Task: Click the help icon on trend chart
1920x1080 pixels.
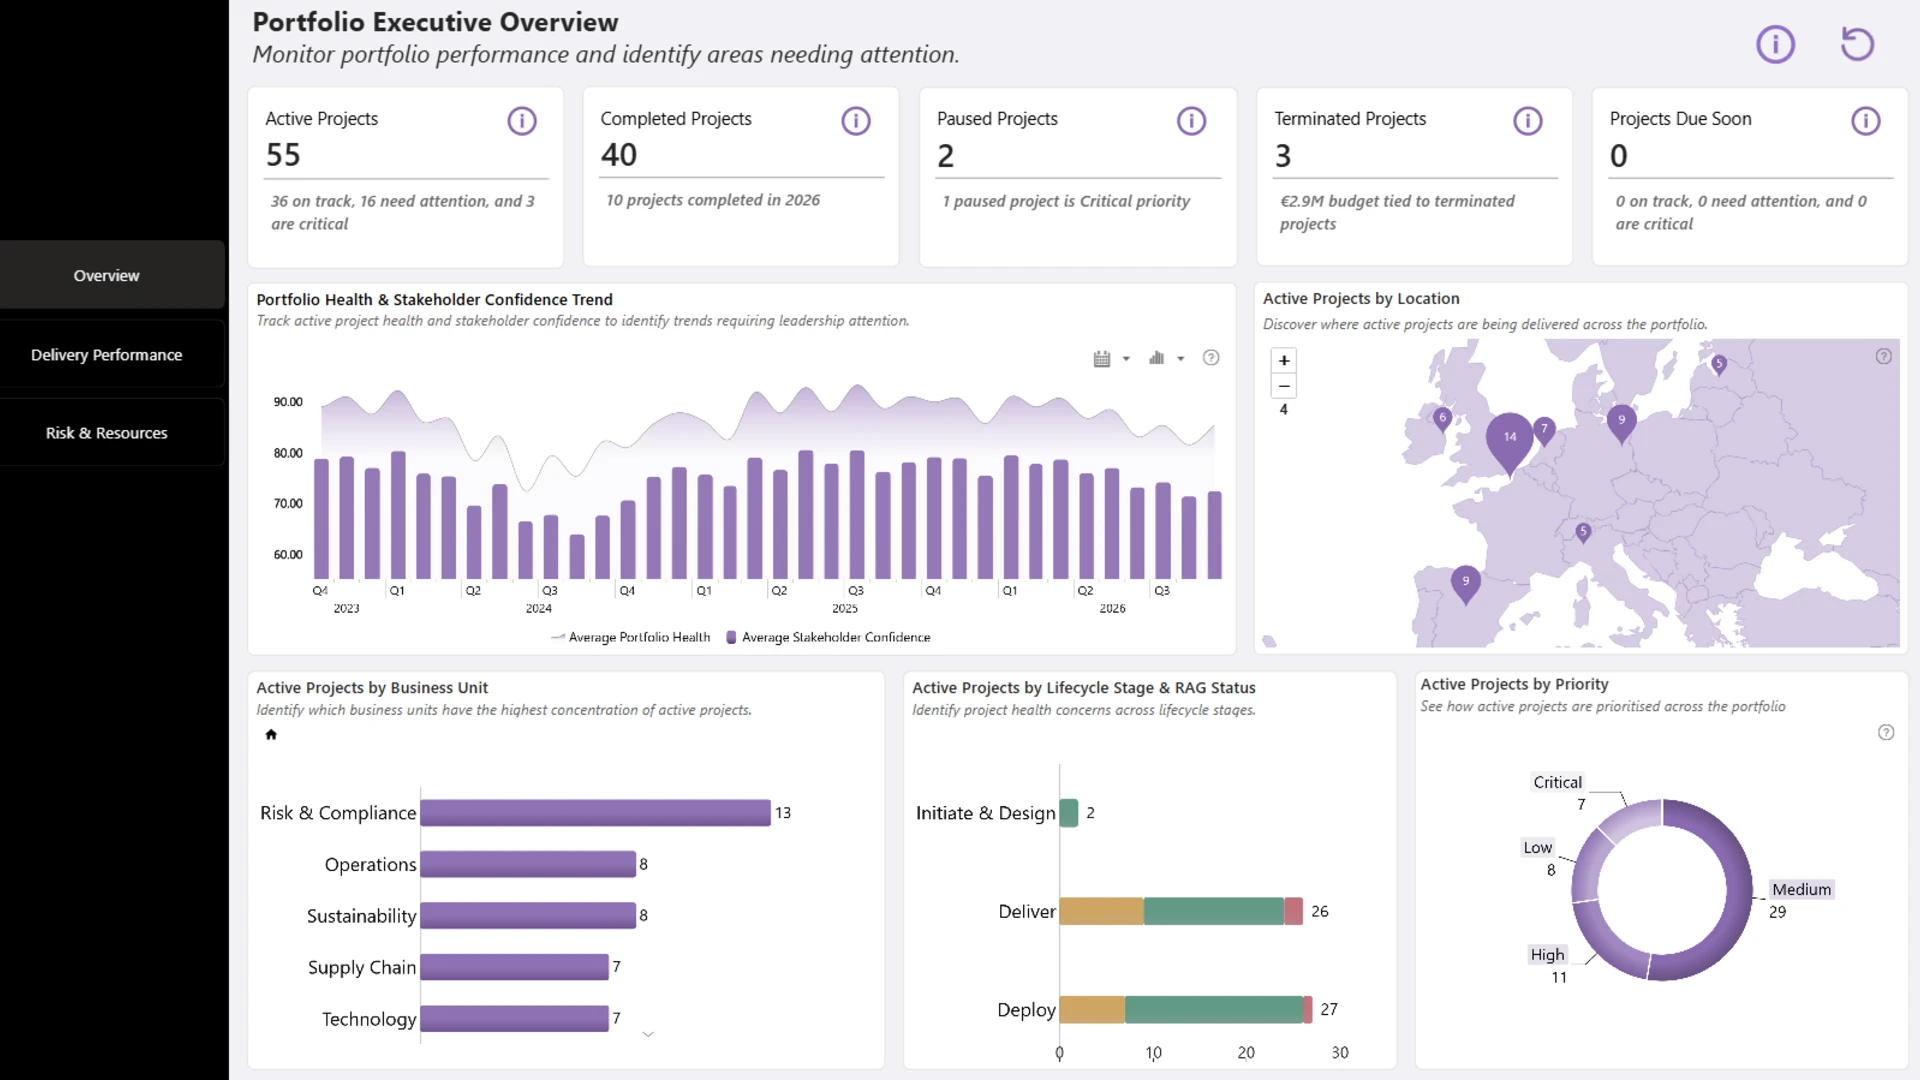Action: 1211,358
